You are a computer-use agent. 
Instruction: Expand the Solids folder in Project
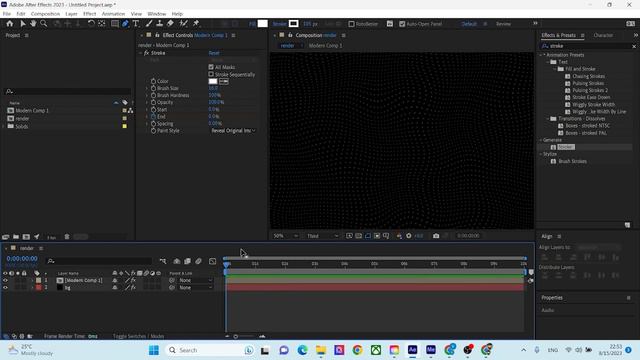coord(3,127)
